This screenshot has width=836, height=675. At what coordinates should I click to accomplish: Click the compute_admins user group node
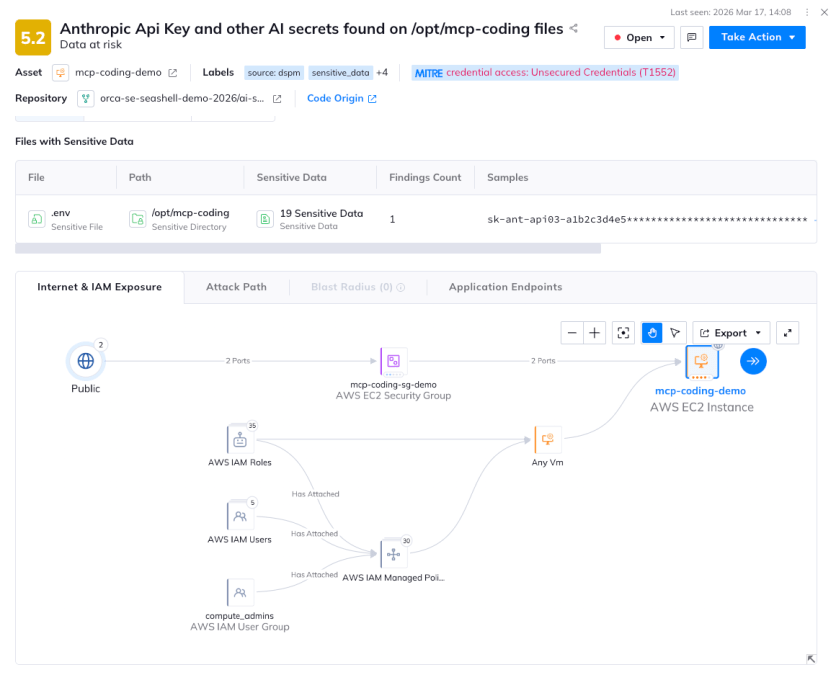tap(240, 592)
